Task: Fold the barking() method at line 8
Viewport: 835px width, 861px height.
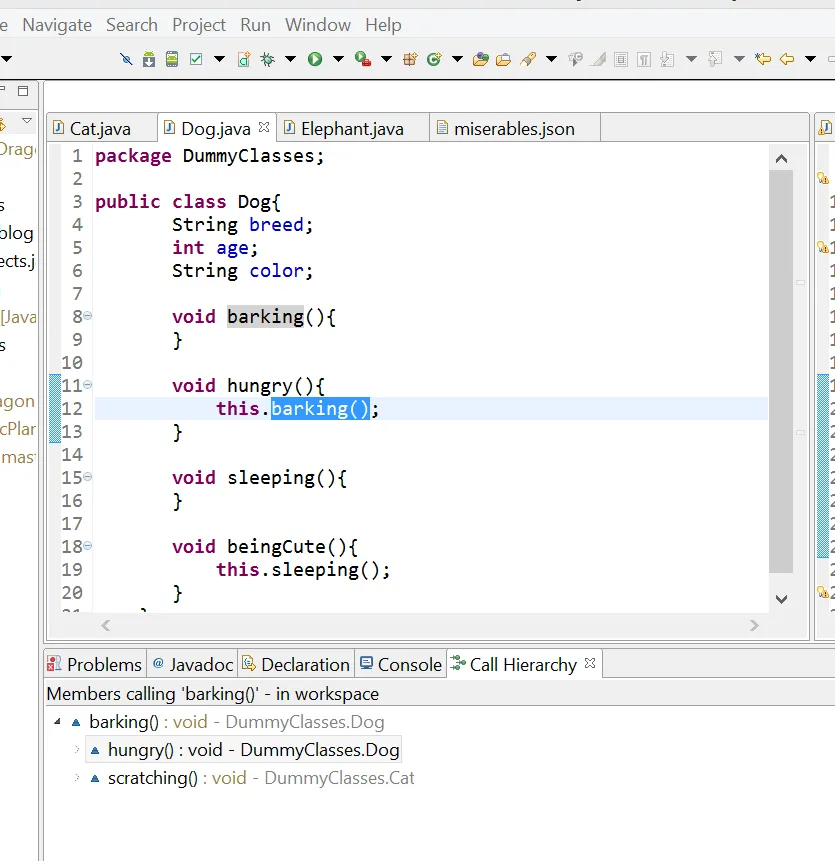Action: [x=88, y=316]
